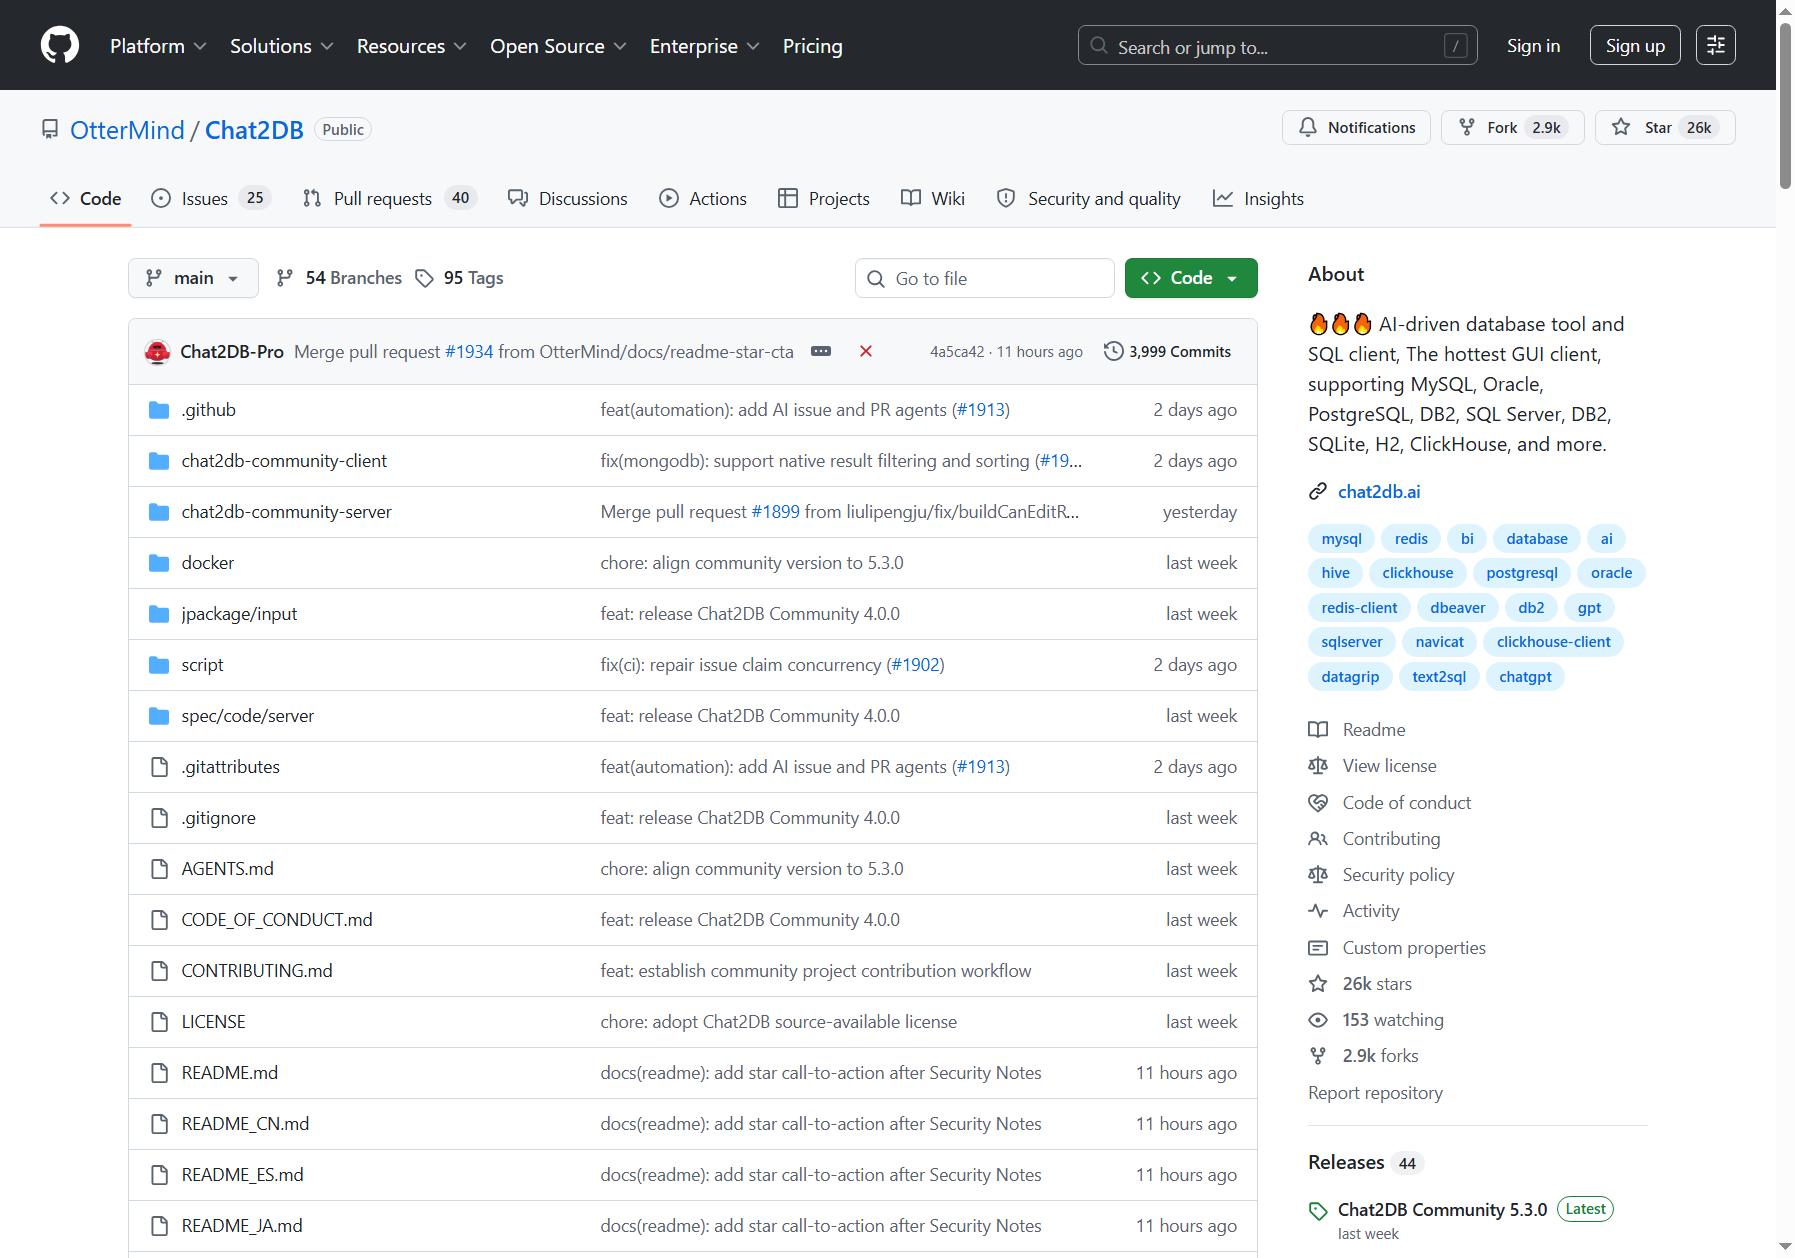Click the LICENSE file icon
Viewport: 1795px width, 1258px height.
(x=159, y=1022)
